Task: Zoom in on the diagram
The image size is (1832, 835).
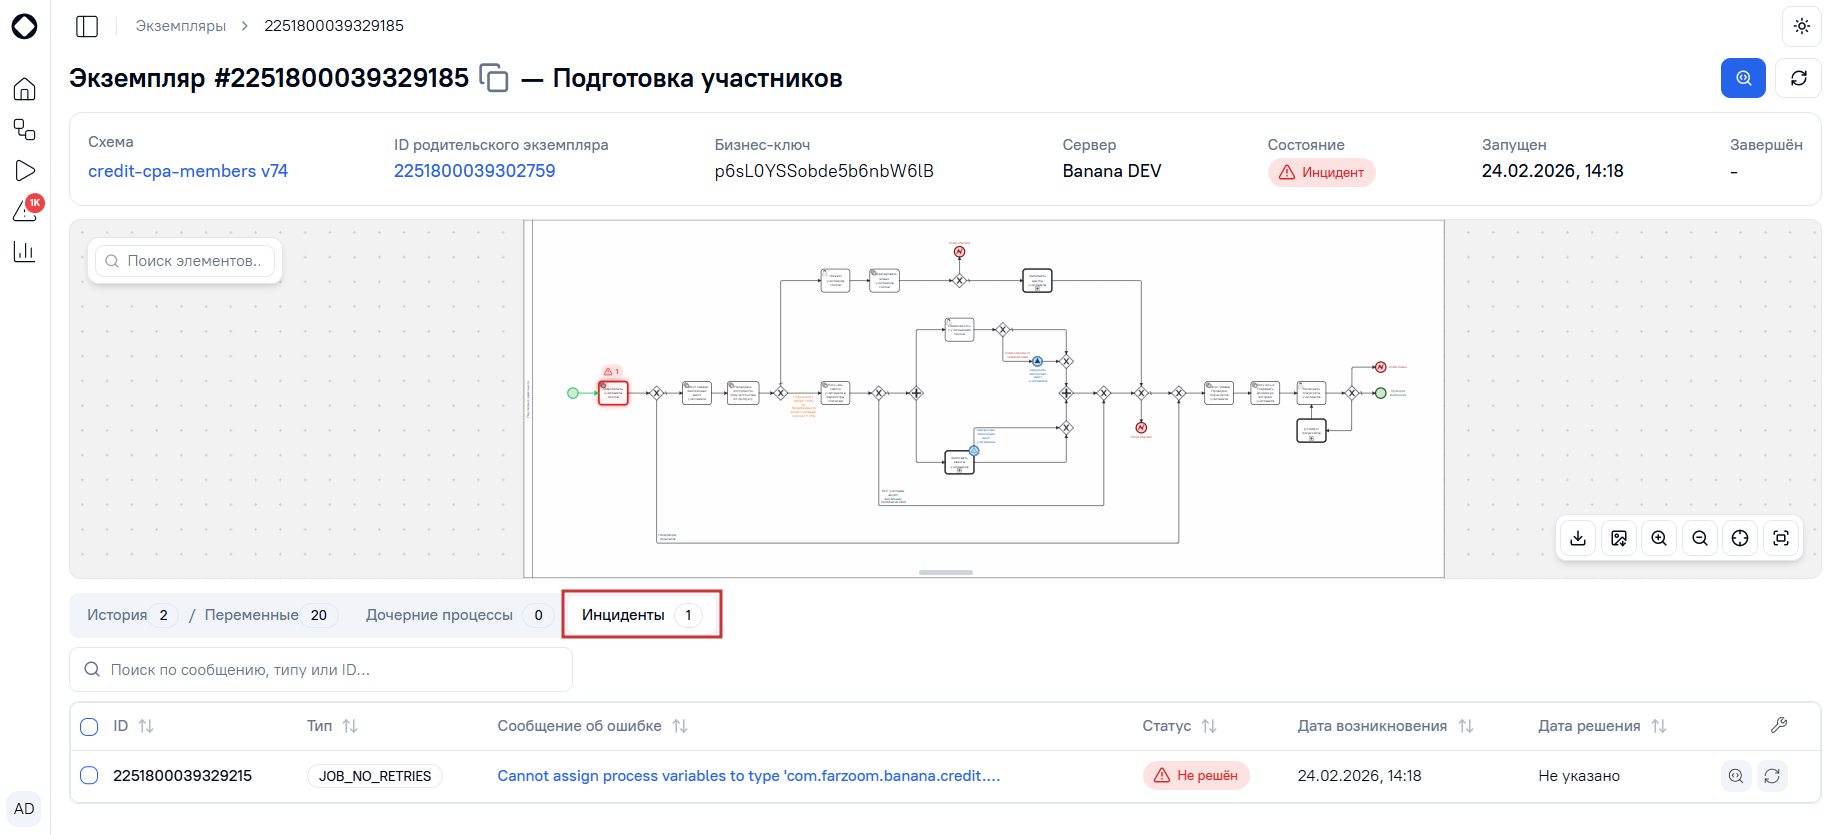Action: (x=1659, y=538)
